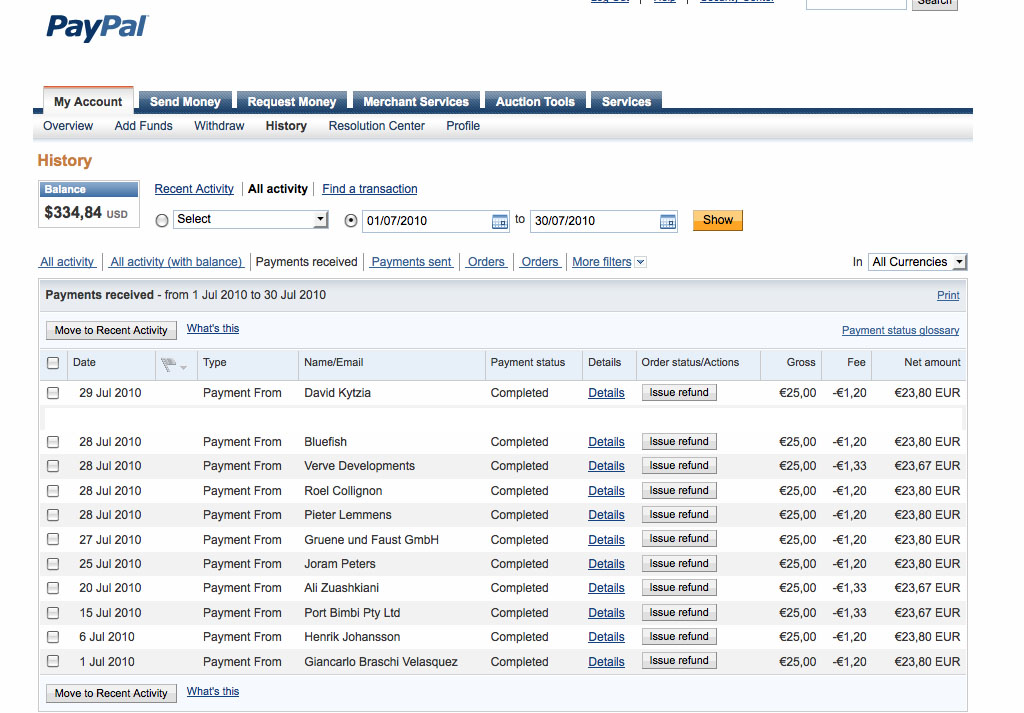Click top Move to Recent Activity button
The image size is (1024, 713).
coord(111,330)
